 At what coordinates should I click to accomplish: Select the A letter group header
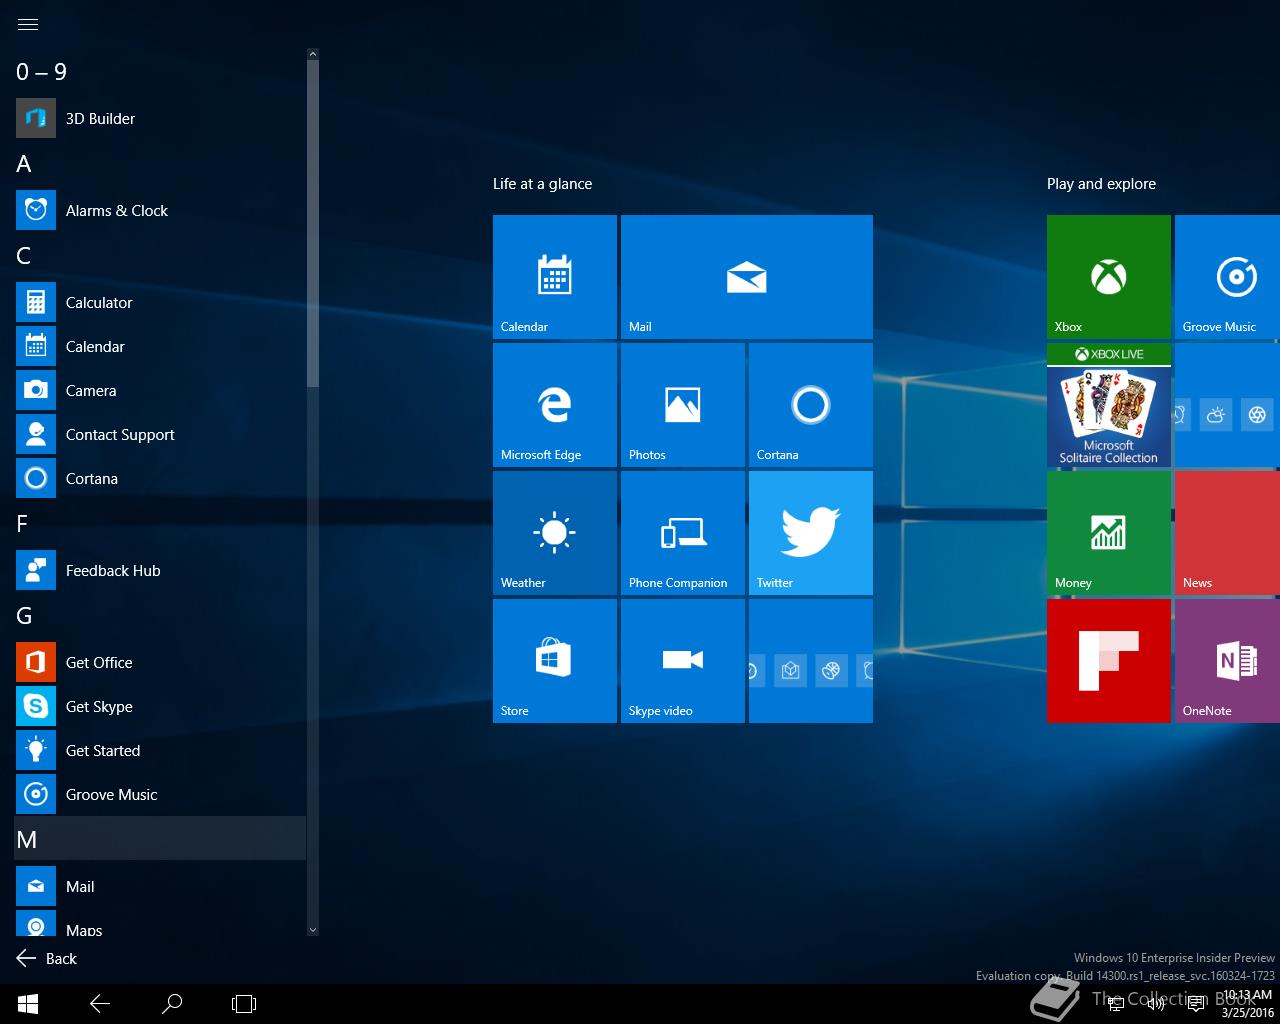tap(160, 164)
